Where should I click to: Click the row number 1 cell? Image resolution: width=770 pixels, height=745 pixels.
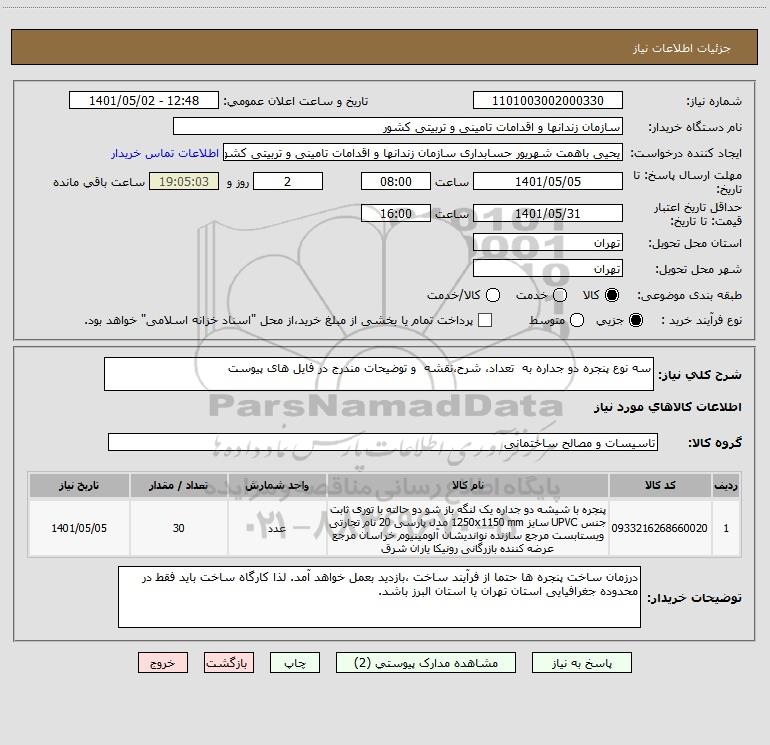[726, 528]
